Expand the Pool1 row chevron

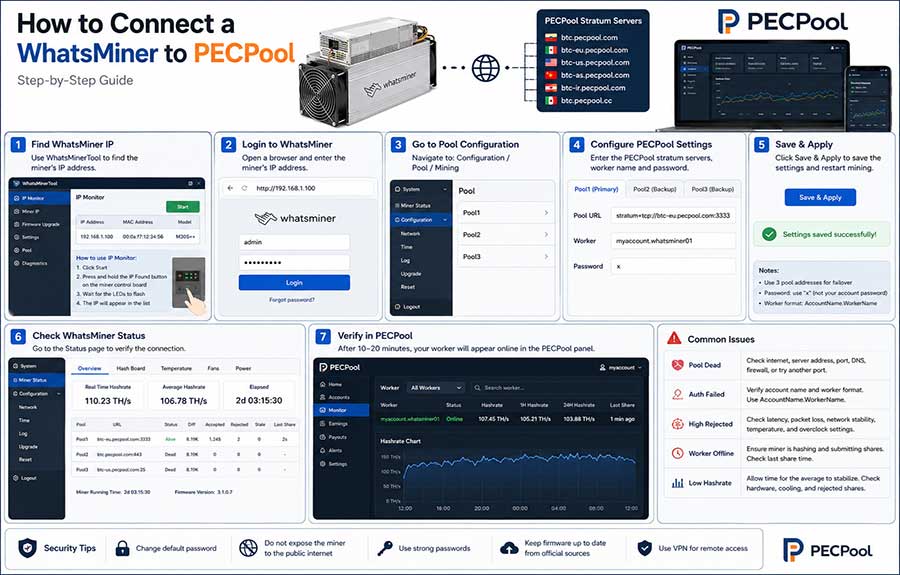tap(546, 212)
